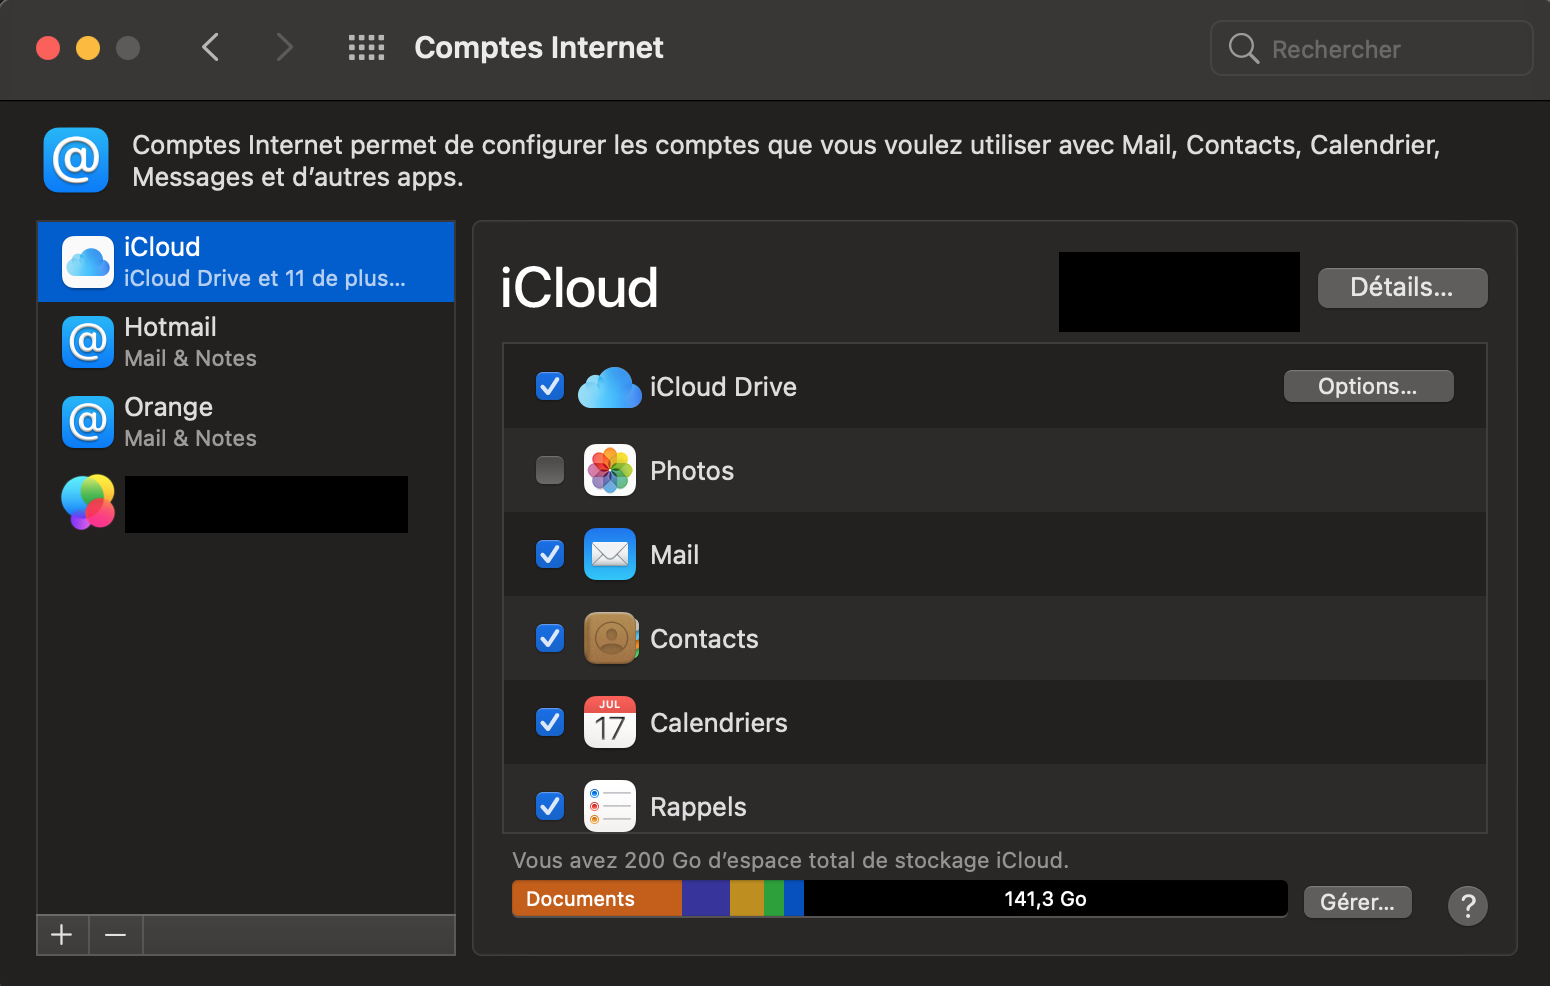Screen dimensions: 1550x986
Task: Click the Détails button
Action: 1401,288
